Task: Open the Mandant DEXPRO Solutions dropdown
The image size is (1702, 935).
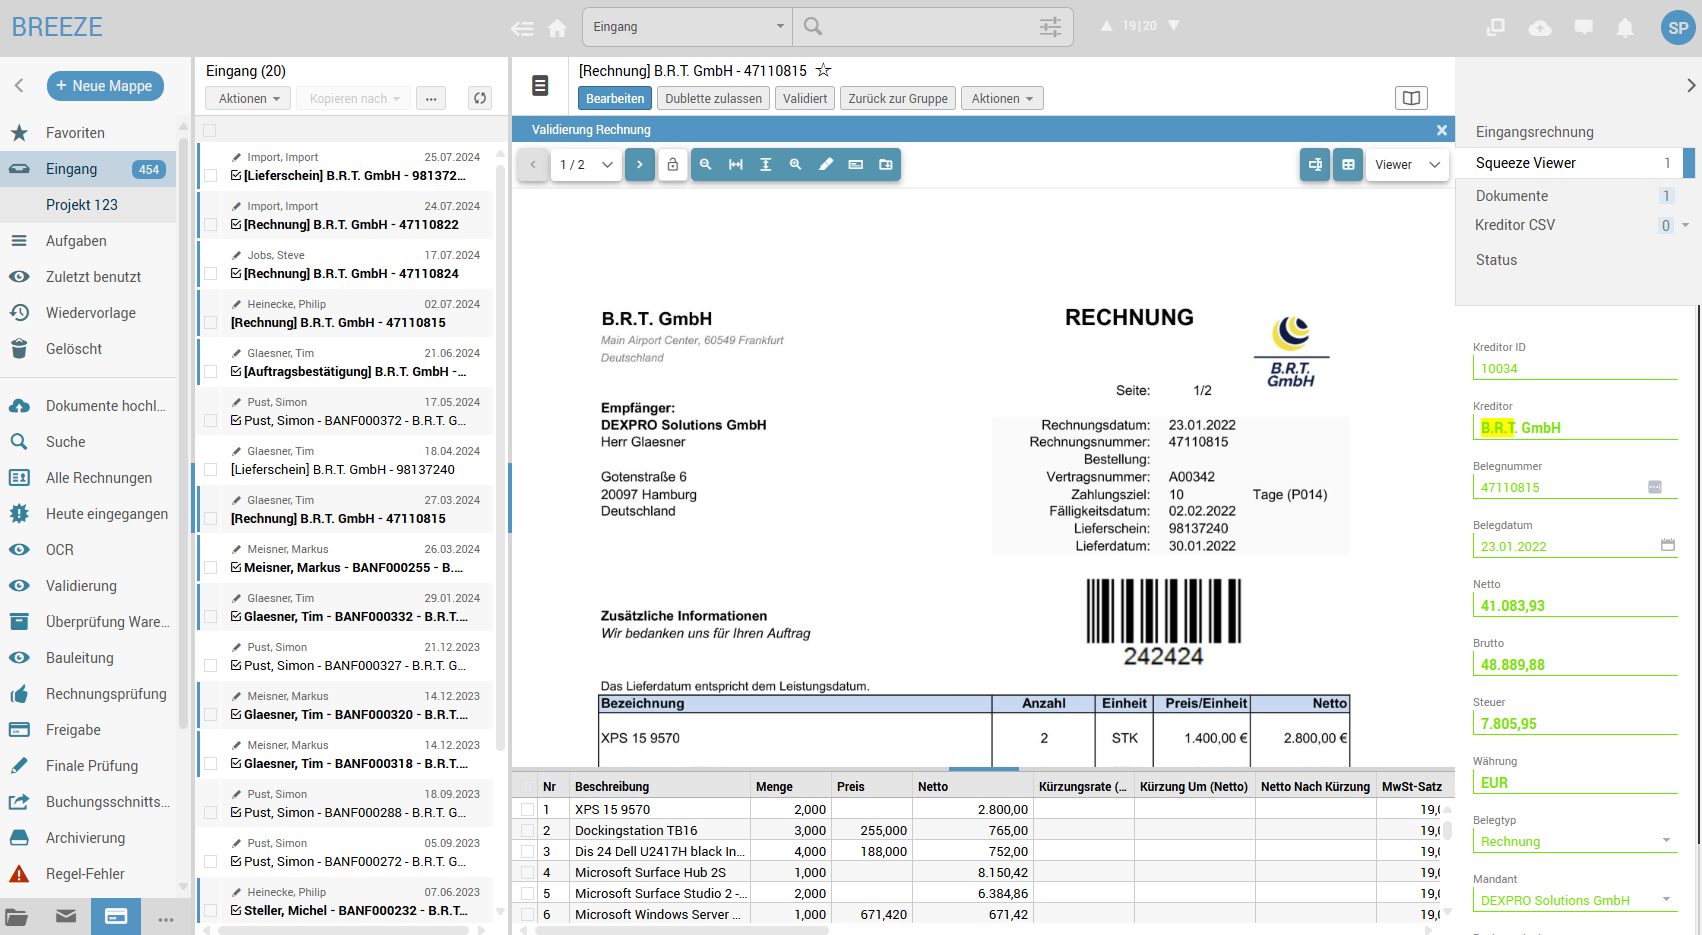Action: click(1575, 901)
